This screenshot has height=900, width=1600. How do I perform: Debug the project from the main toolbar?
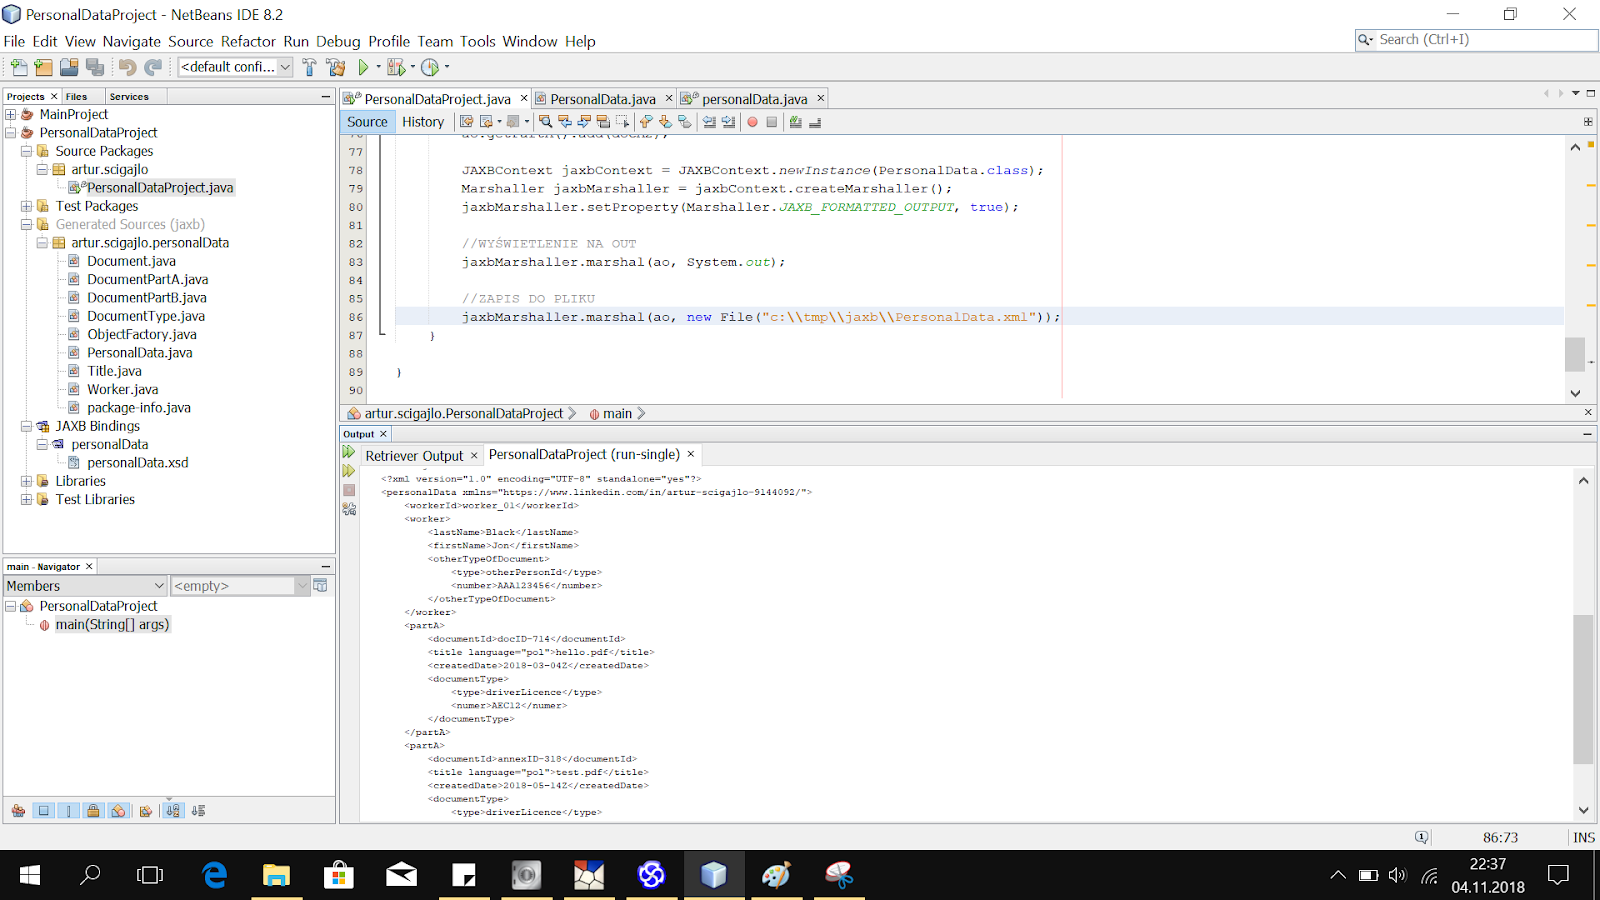pos(395,67)
